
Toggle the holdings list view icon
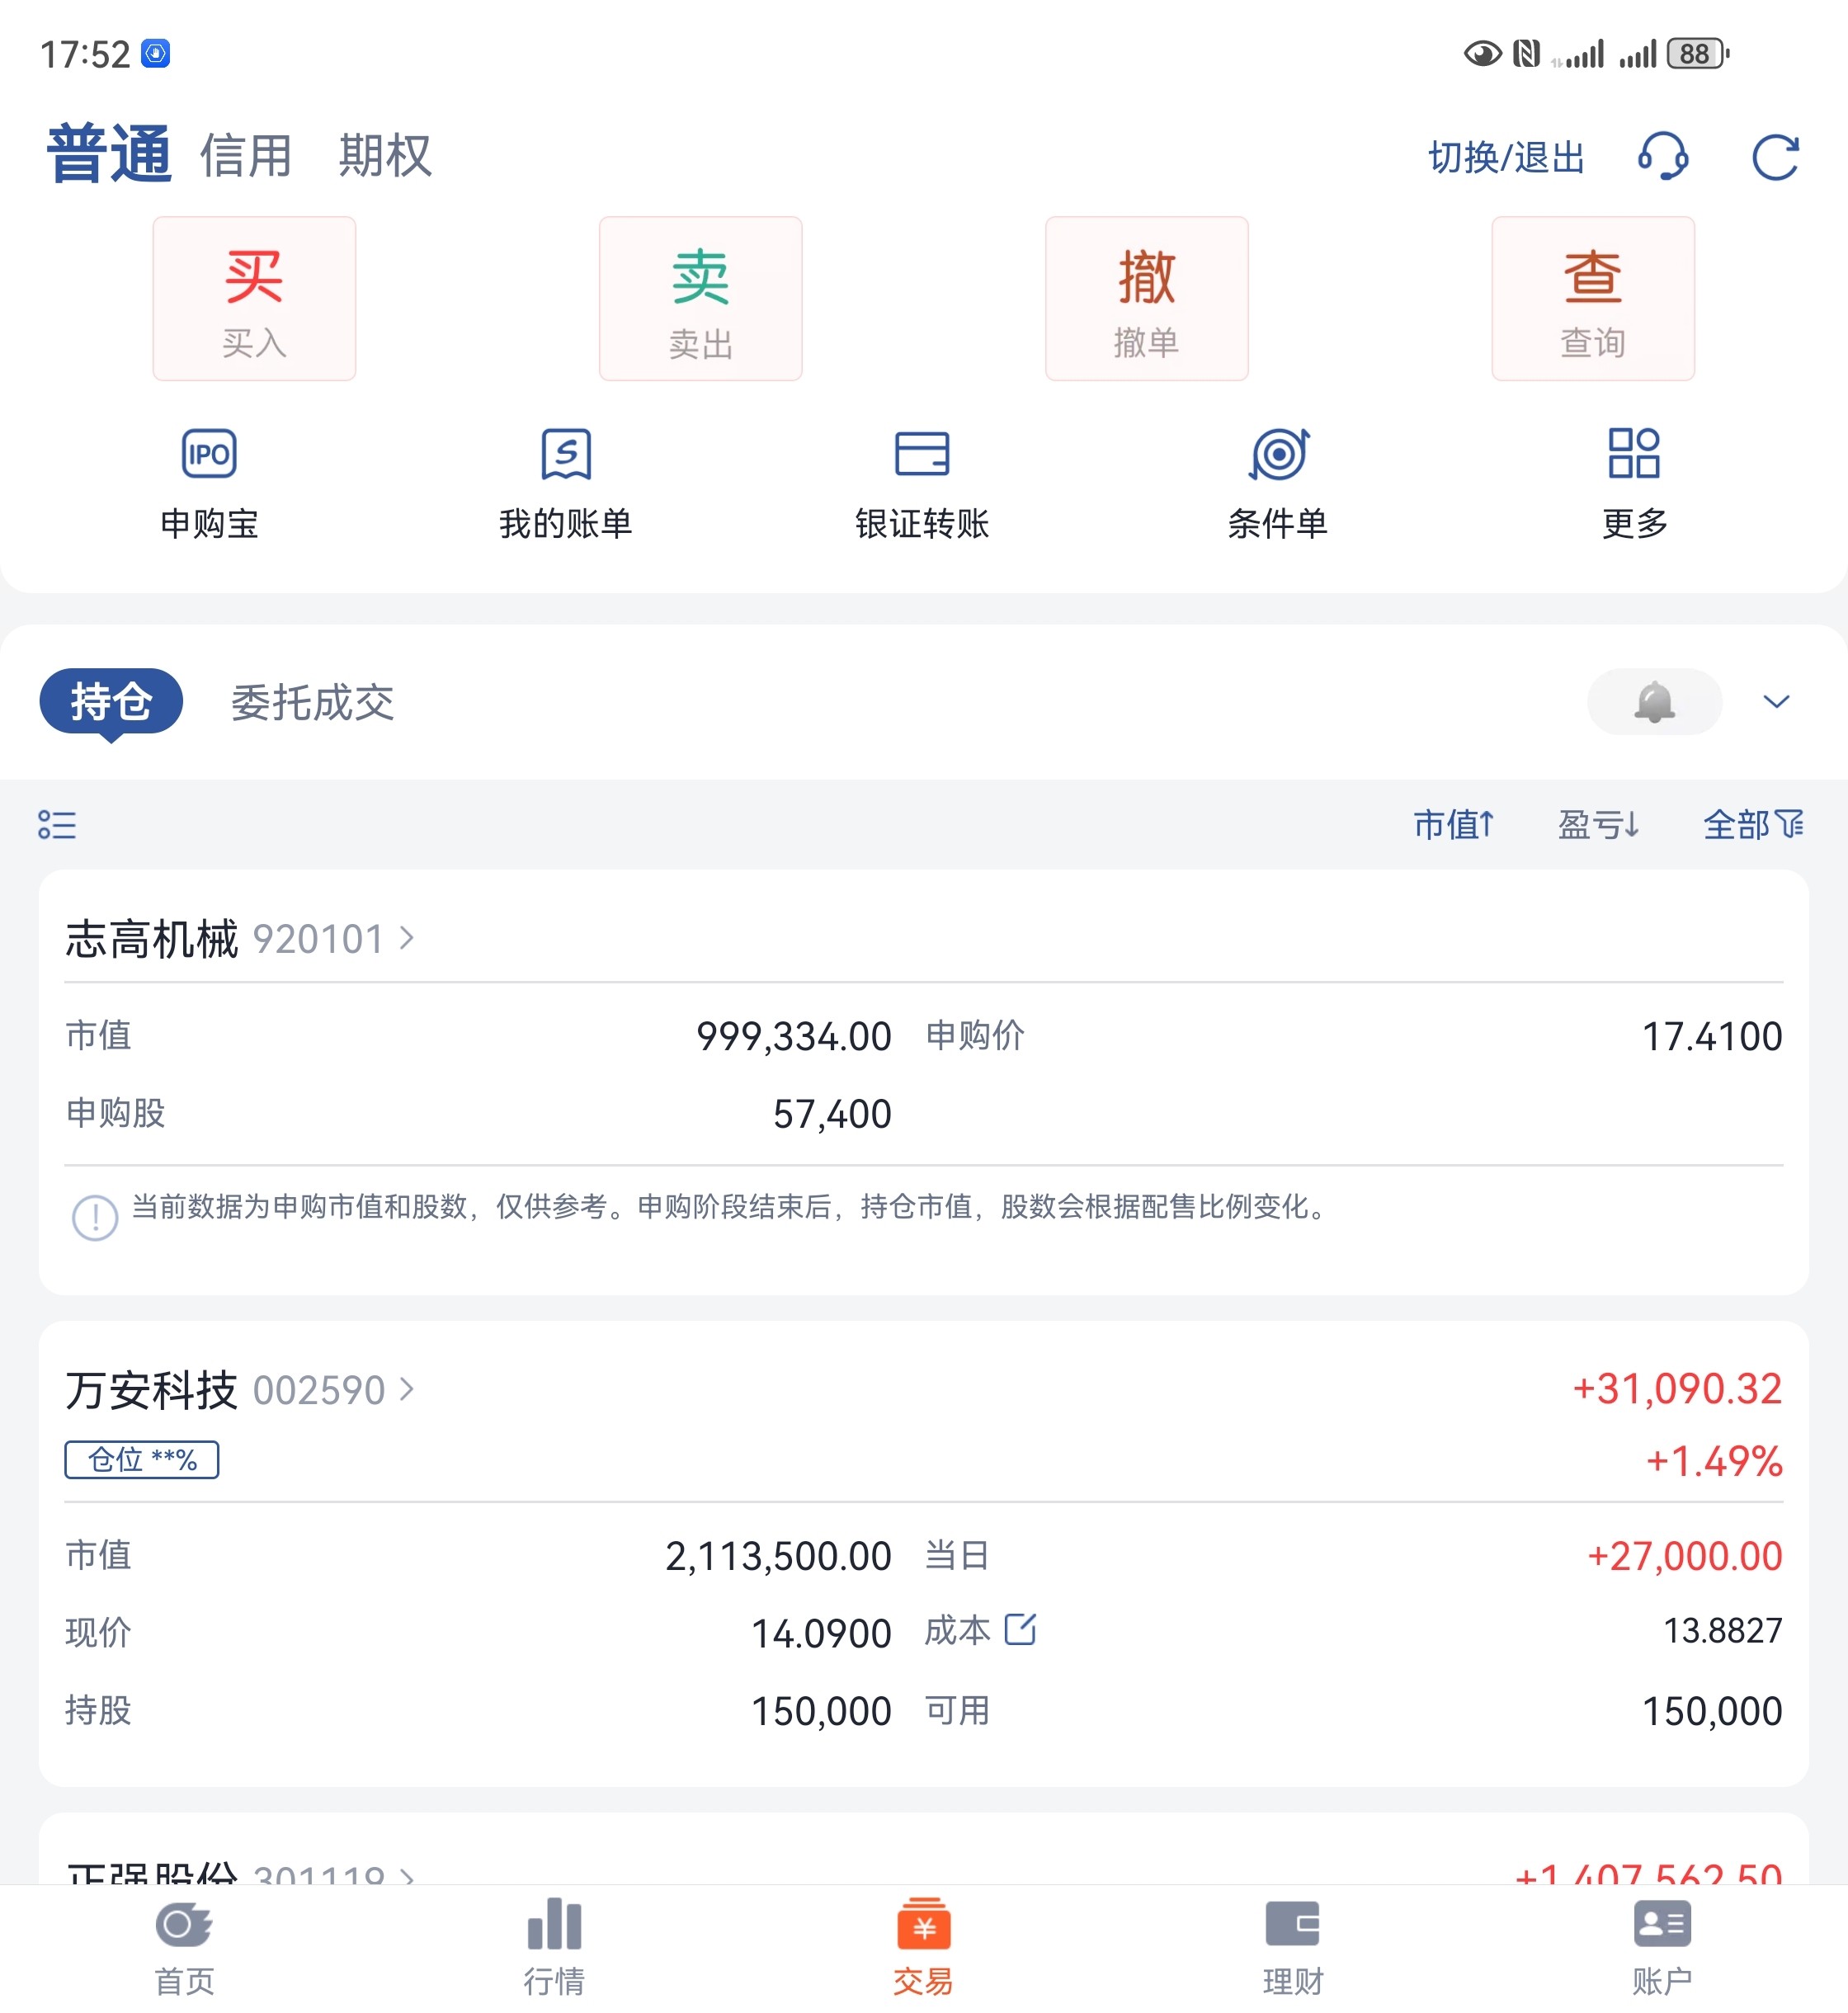(57, 824)
